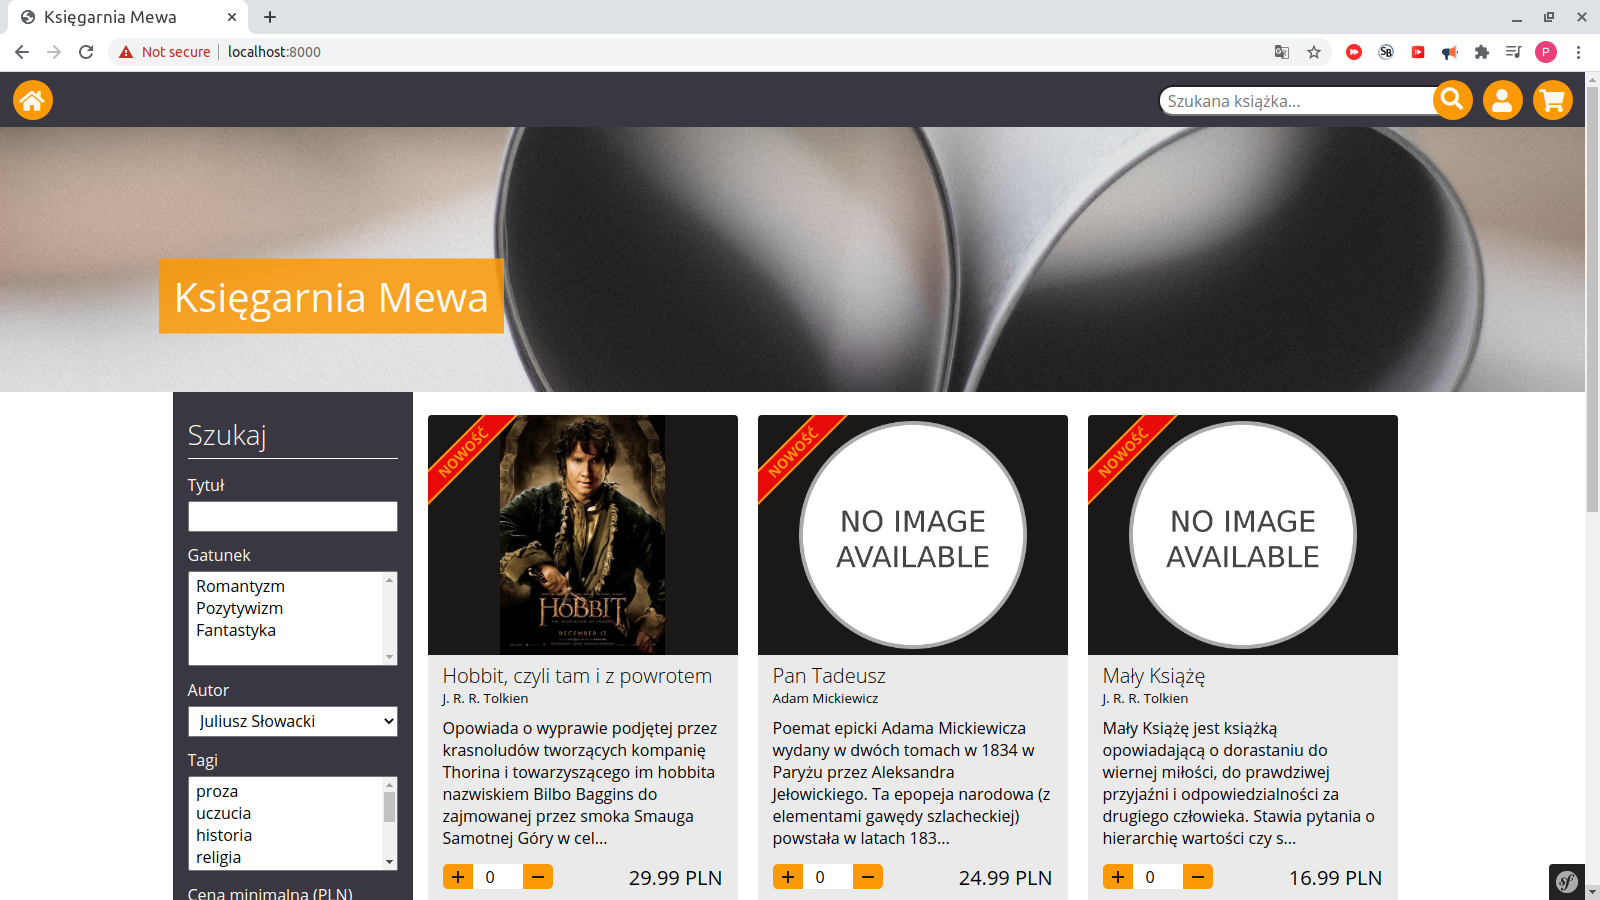This screenshot has width=1600, height=900.
Task: Click the orange home icon
Action: (32, 100)
